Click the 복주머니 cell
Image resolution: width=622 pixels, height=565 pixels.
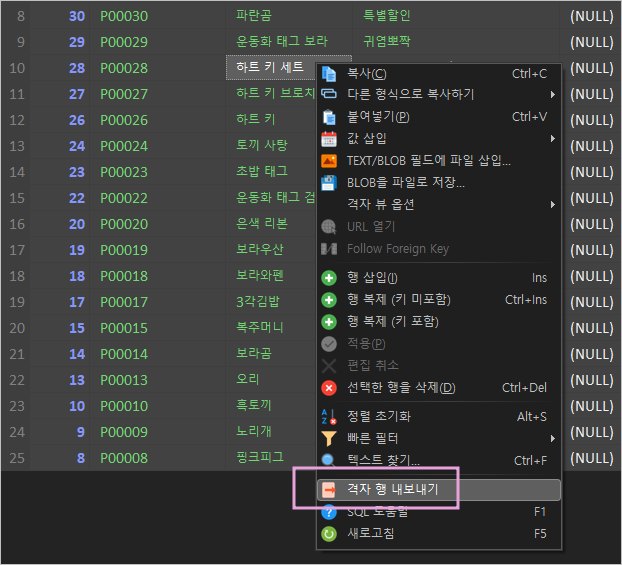point(271,328)
